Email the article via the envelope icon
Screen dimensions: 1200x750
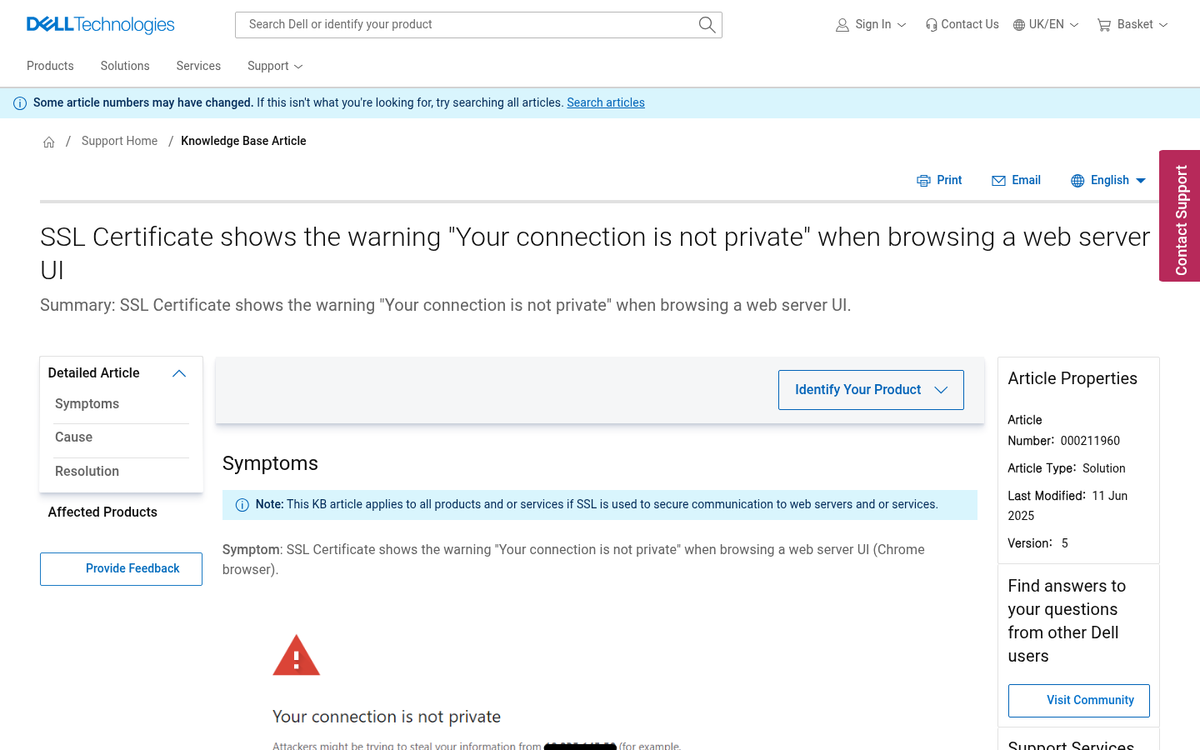997,180
